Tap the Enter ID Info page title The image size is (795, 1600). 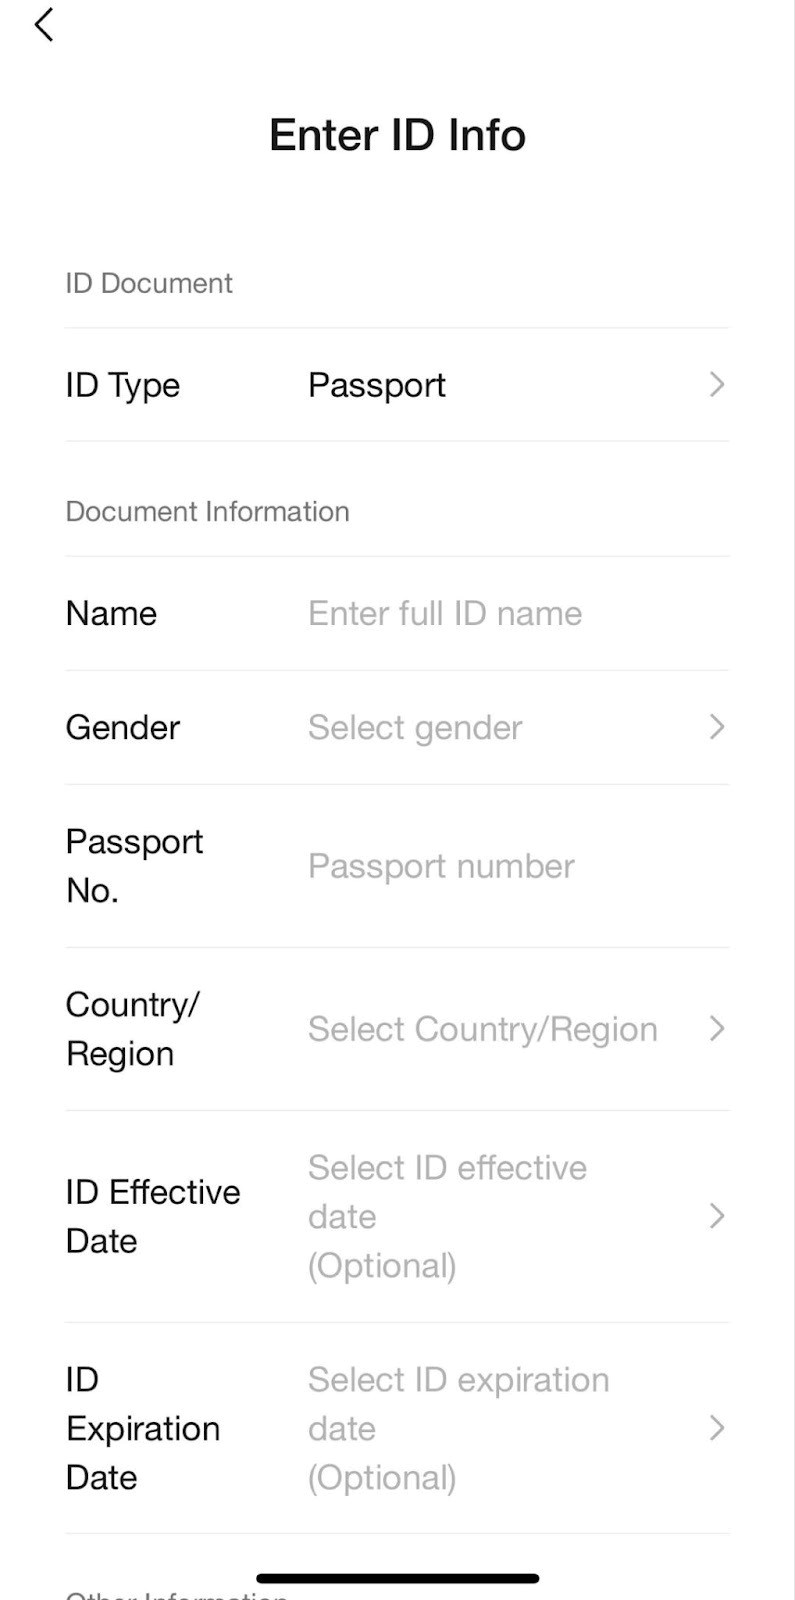point(397,135)
